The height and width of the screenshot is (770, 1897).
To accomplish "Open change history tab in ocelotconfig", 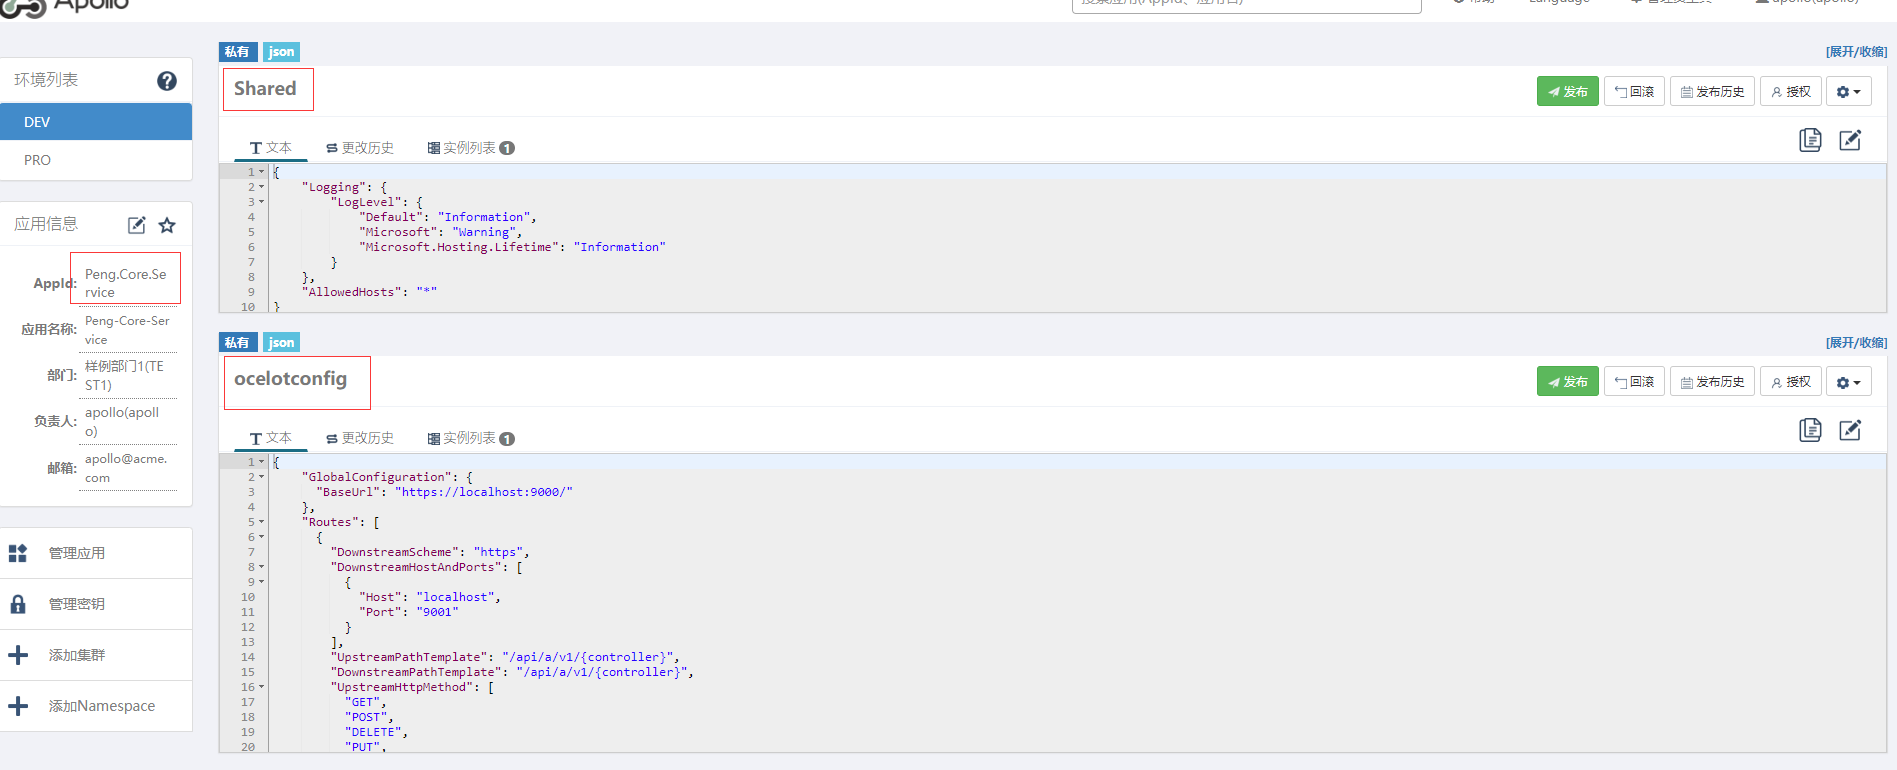I will pyautogui.click(x=359, y=438).
